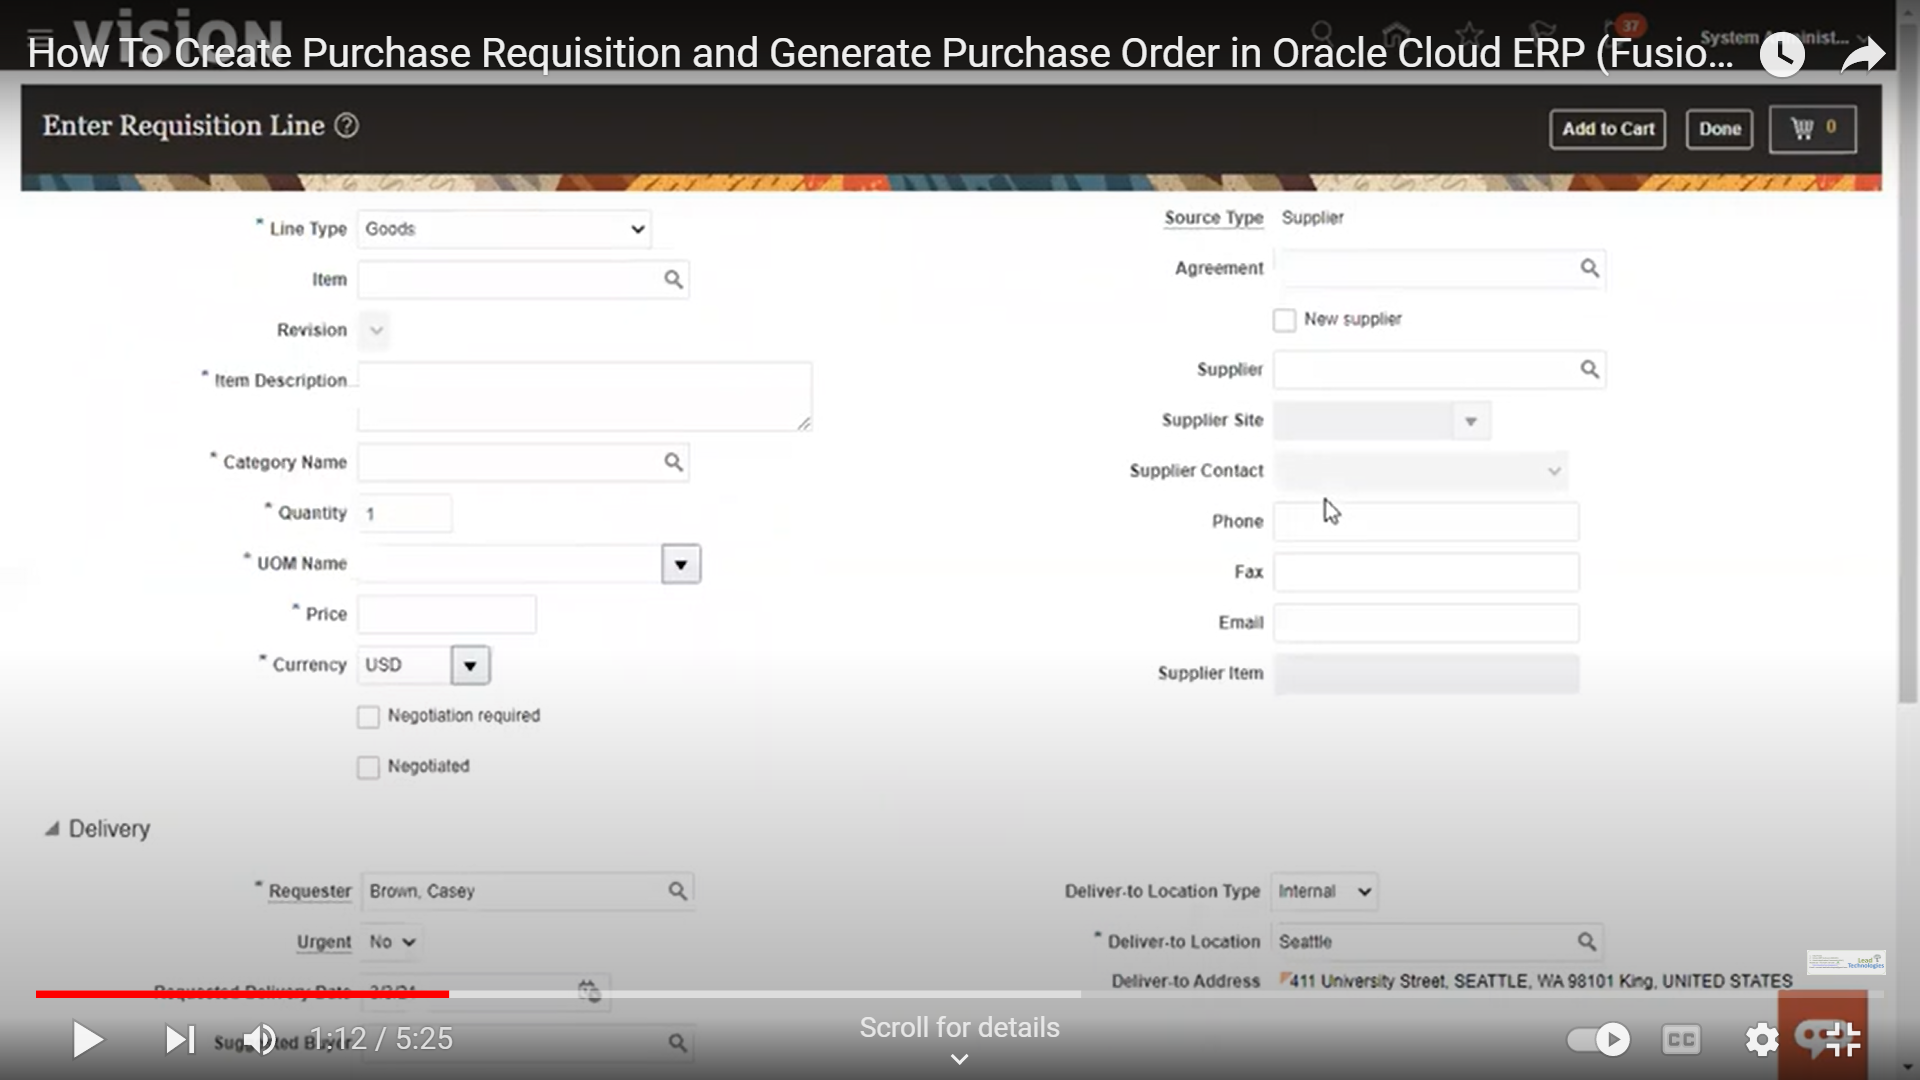Tick the Negotiated checkbox

point(368,767)
